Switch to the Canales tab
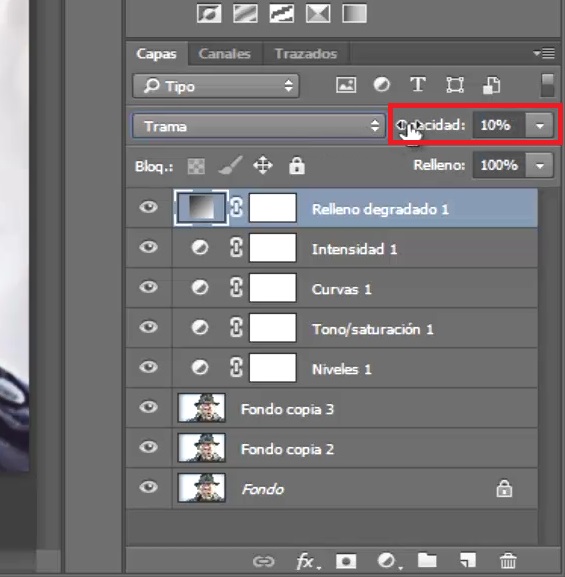This screenshot has width=565, height=577. point(225,54)
